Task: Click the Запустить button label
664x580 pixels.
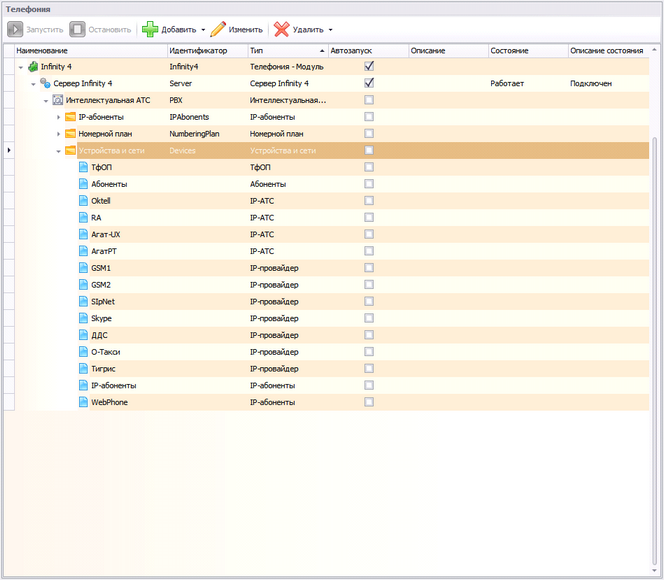Action: (44, 30)
